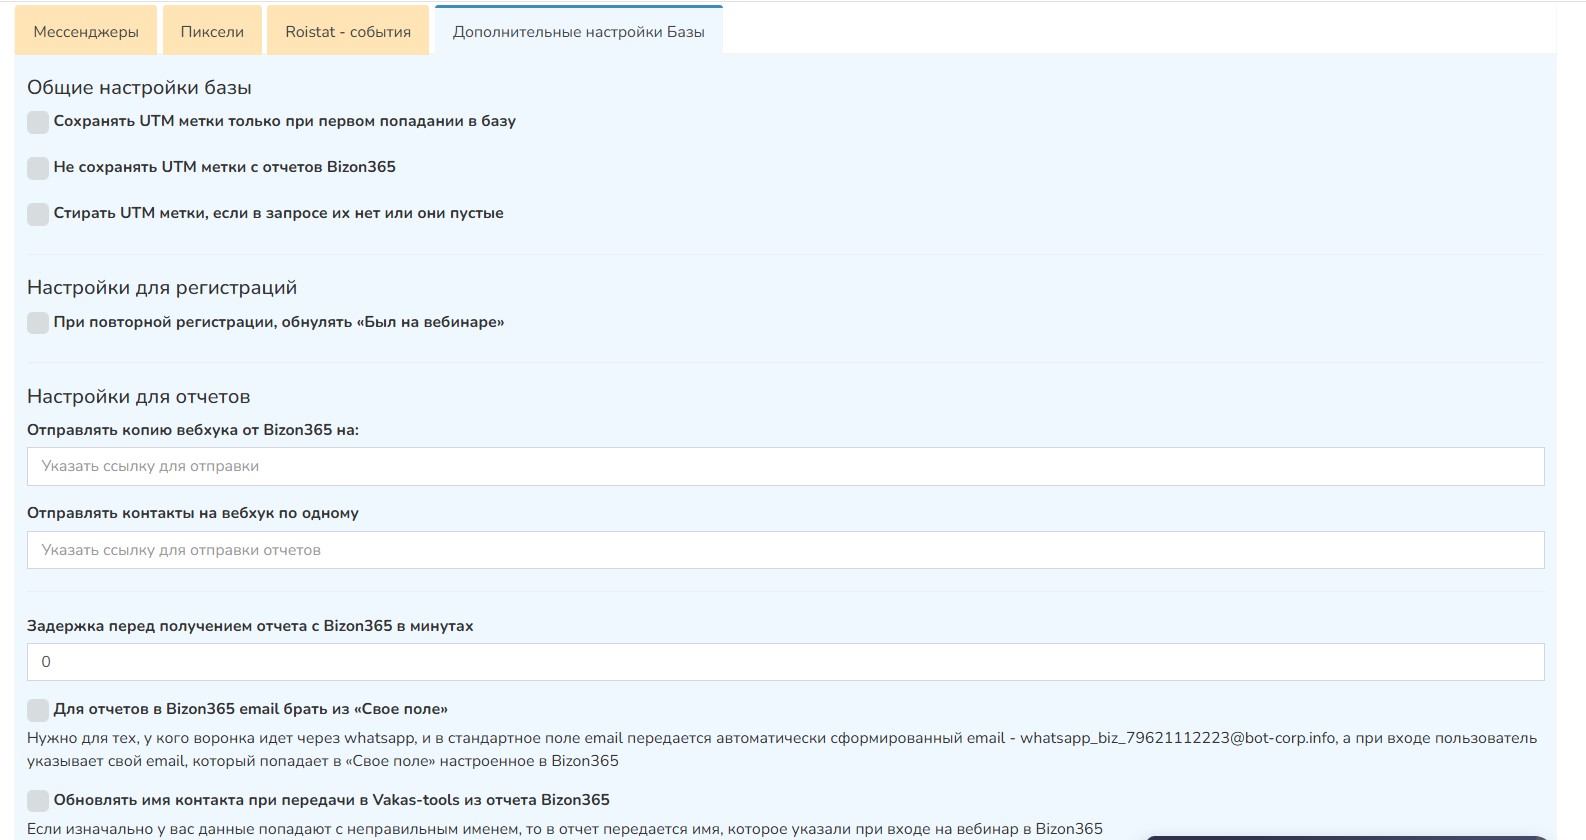Click the Дополнительные настройки Базы tab
Screen dimensions: 1586x840
tap(578, 32)
